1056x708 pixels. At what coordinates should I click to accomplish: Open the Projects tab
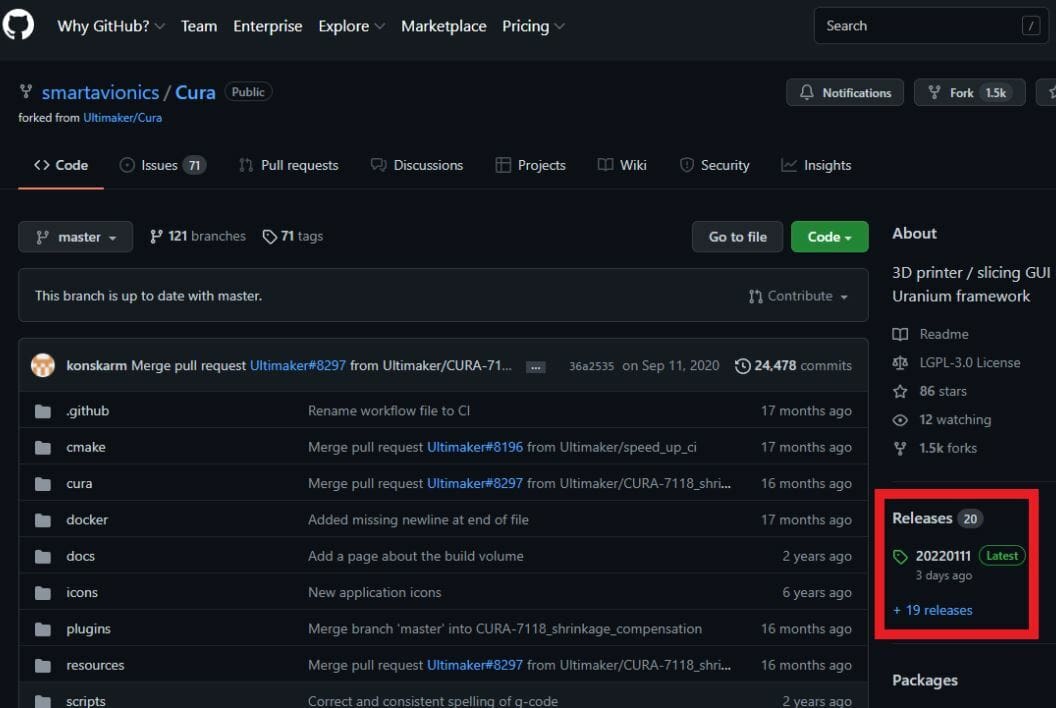pyautogui.click(x=531, y=165)
